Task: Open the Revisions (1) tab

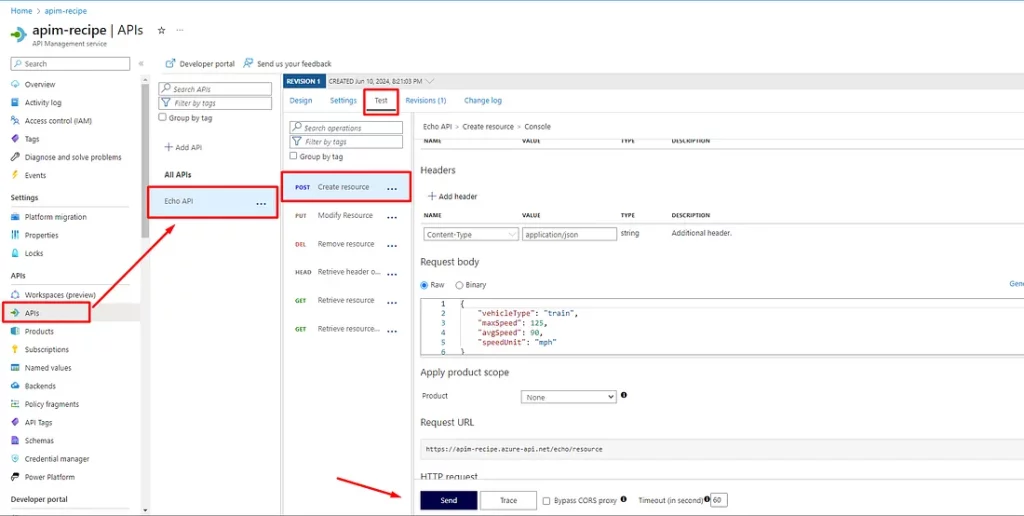Action: 425,101
